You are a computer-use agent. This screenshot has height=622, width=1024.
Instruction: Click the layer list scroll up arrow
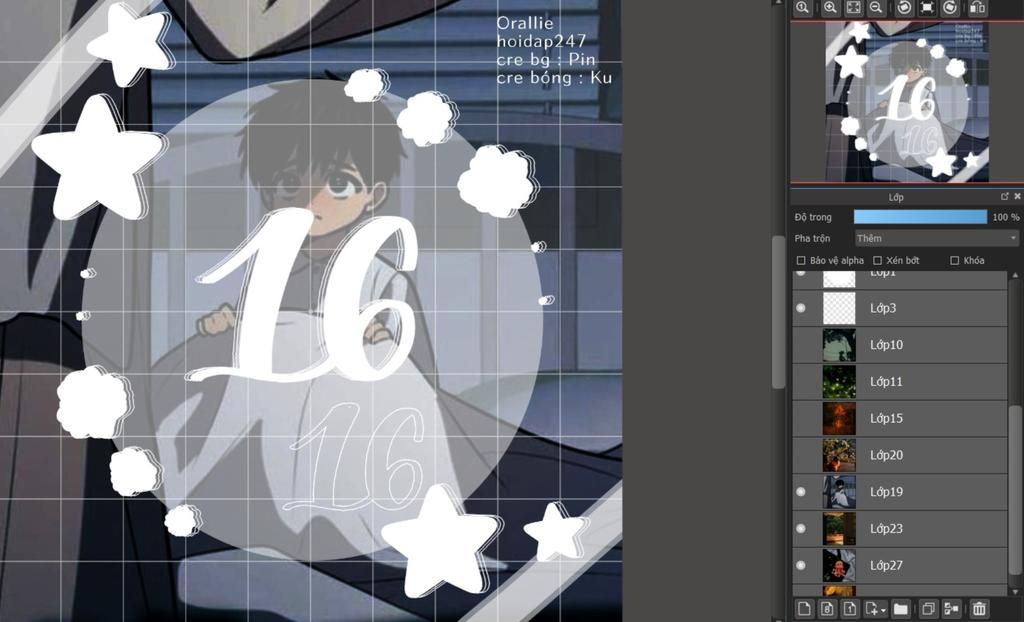pyautogui.click(x=1016, y=276)
